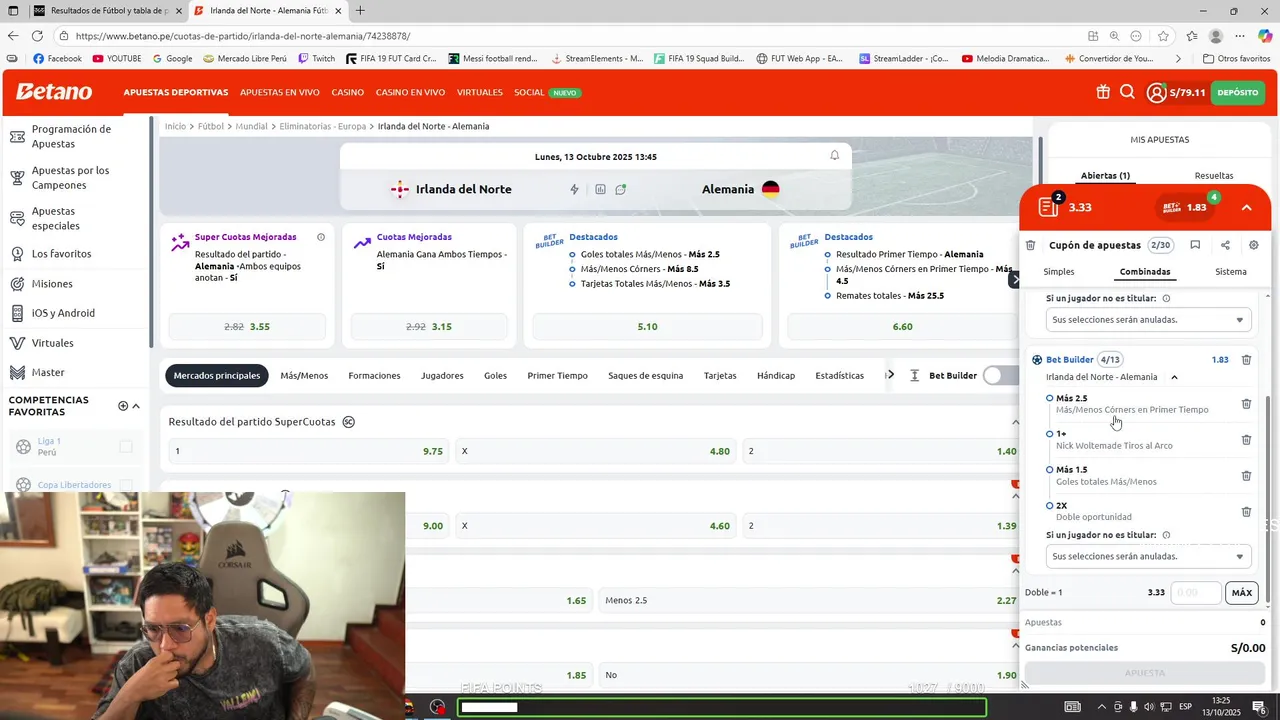Open the Twitch bookmark
This screenshot has width=1280, height=720.
[317, 59]
